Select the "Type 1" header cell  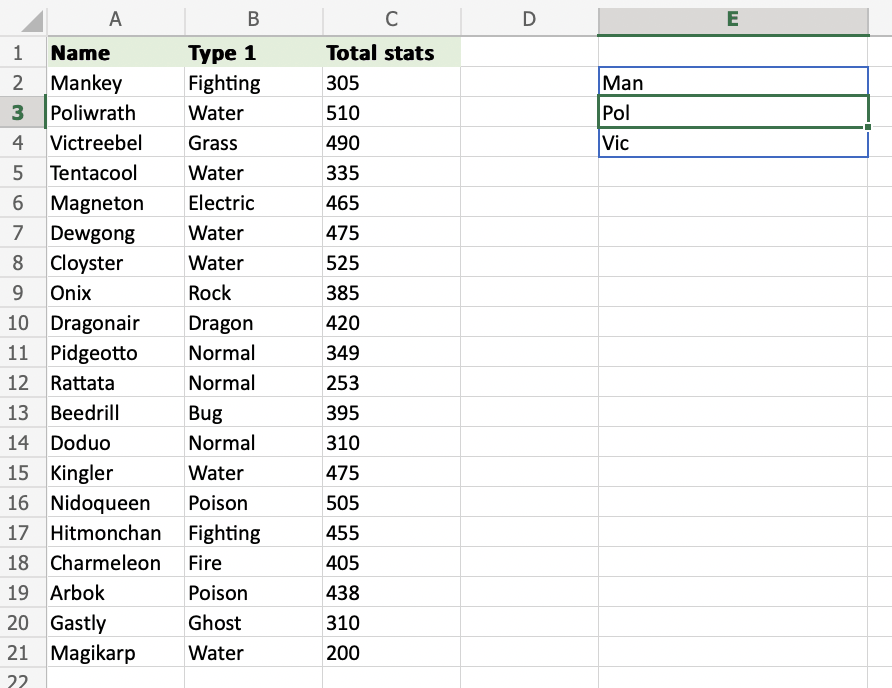(x=253, y=53)
